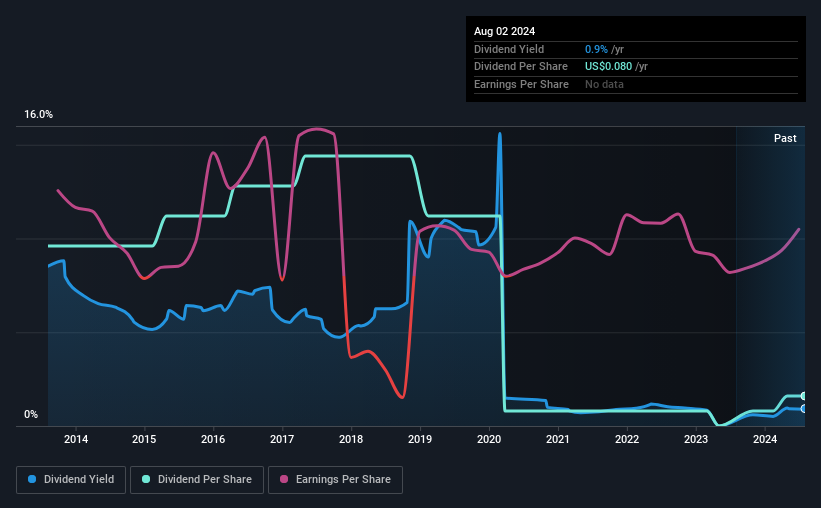
Task: Click the teal endpoint marker of Dividend Per Share
Action: click(x=804, y=396)
